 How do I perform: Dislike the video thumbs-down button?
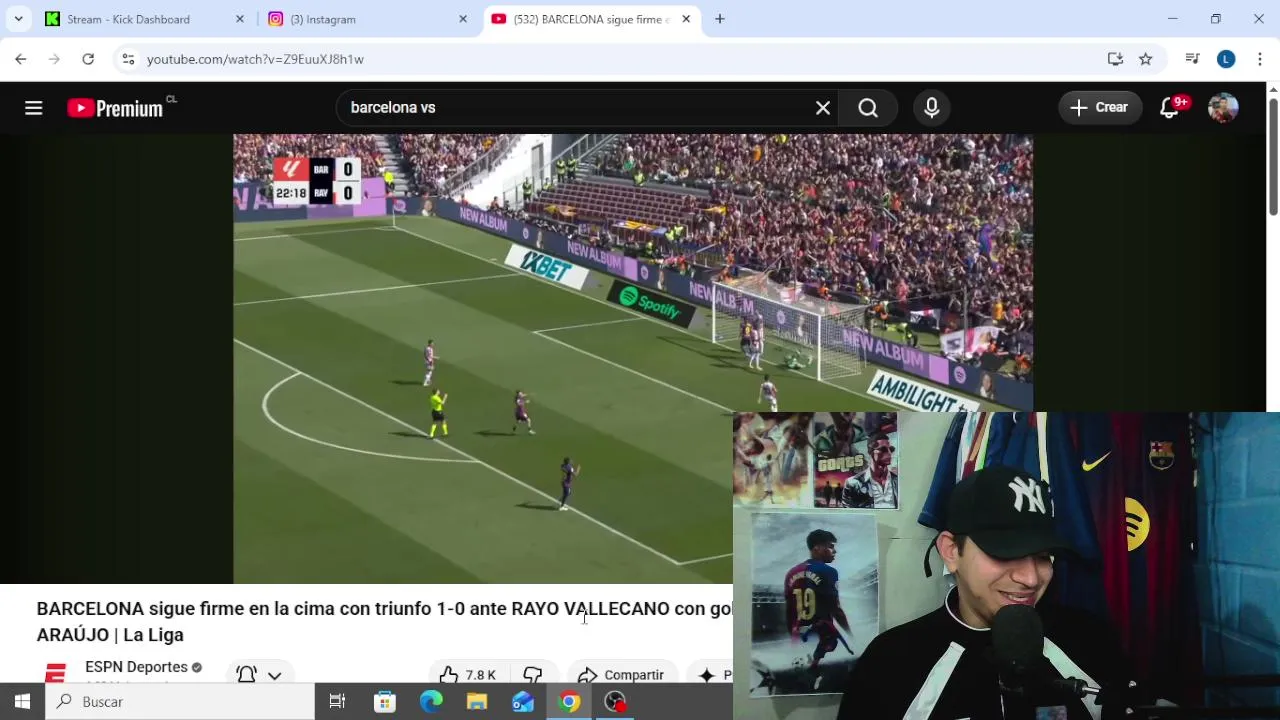point(533,674)
